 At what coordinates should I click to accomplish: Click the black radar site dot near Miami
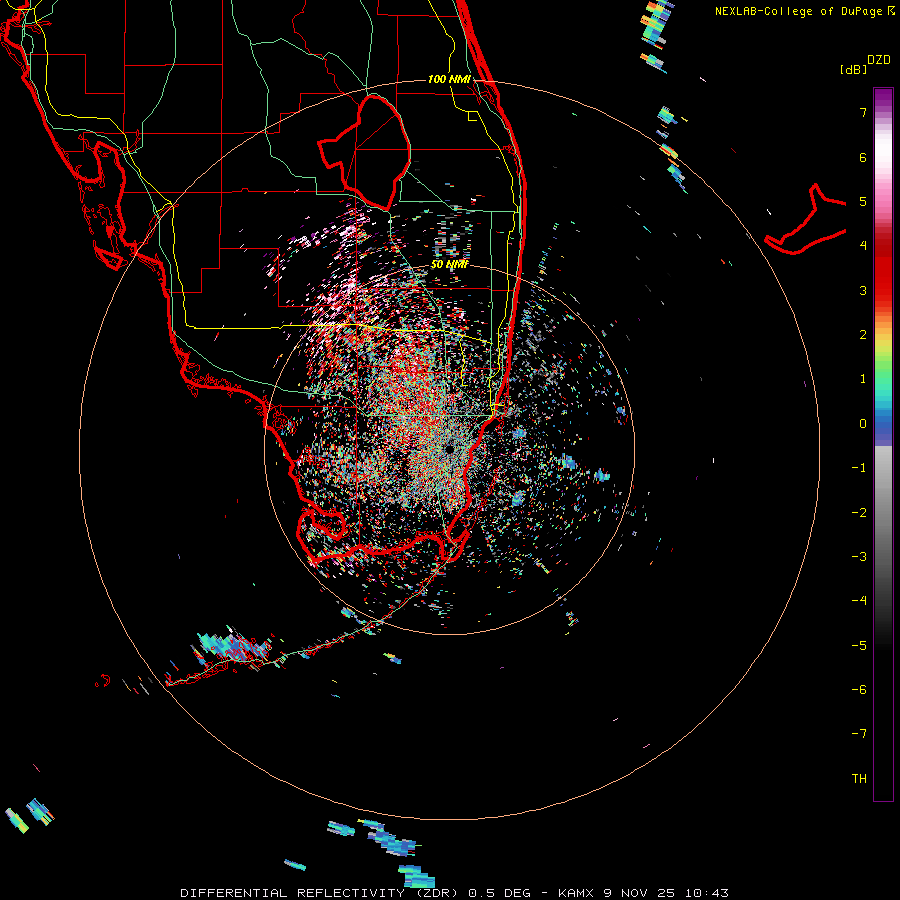coord(449,449)
